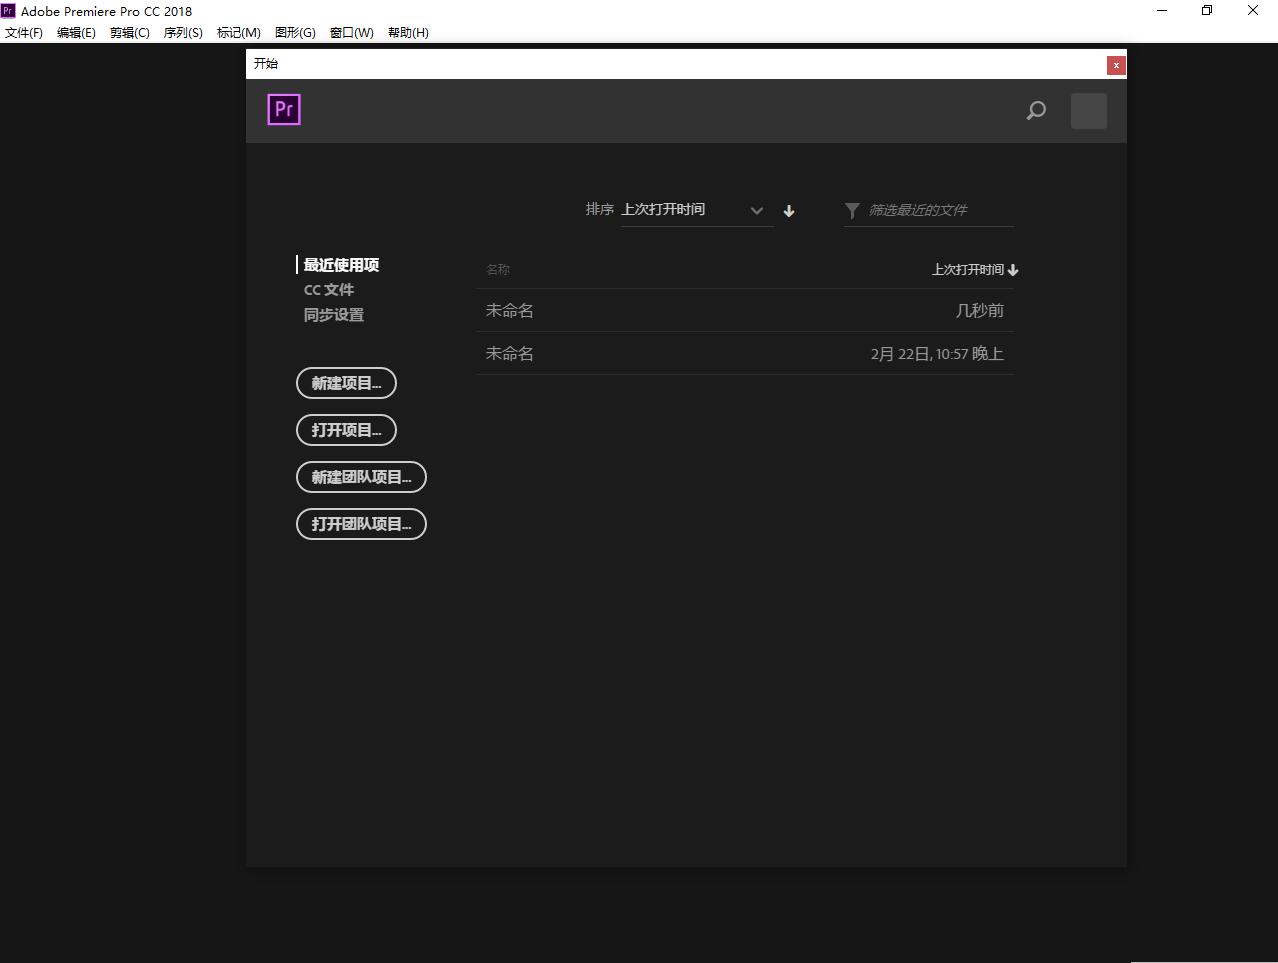Click the Premiere Pro logo on the start screen
The width and height of the screenshot is (1278, 963).
(283, 110)
